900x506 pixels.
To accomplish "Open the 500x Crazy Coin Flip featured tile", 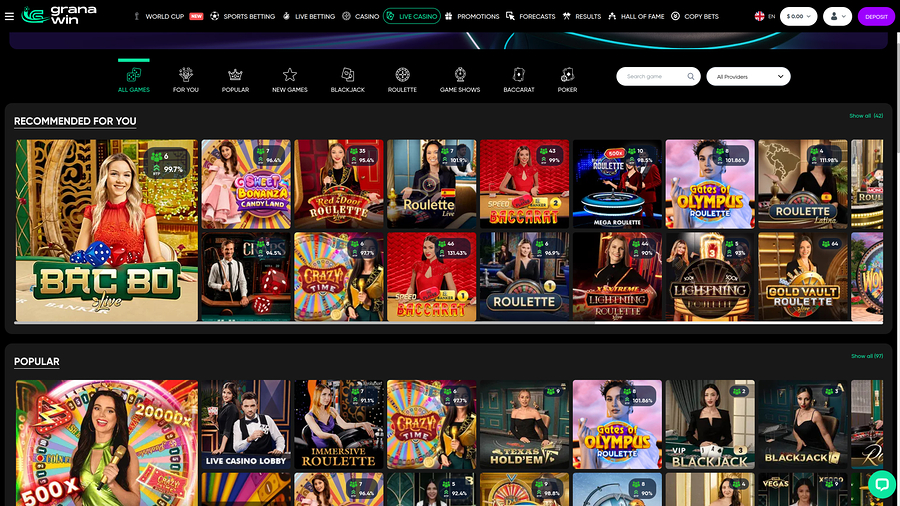I will click(107, 443).
